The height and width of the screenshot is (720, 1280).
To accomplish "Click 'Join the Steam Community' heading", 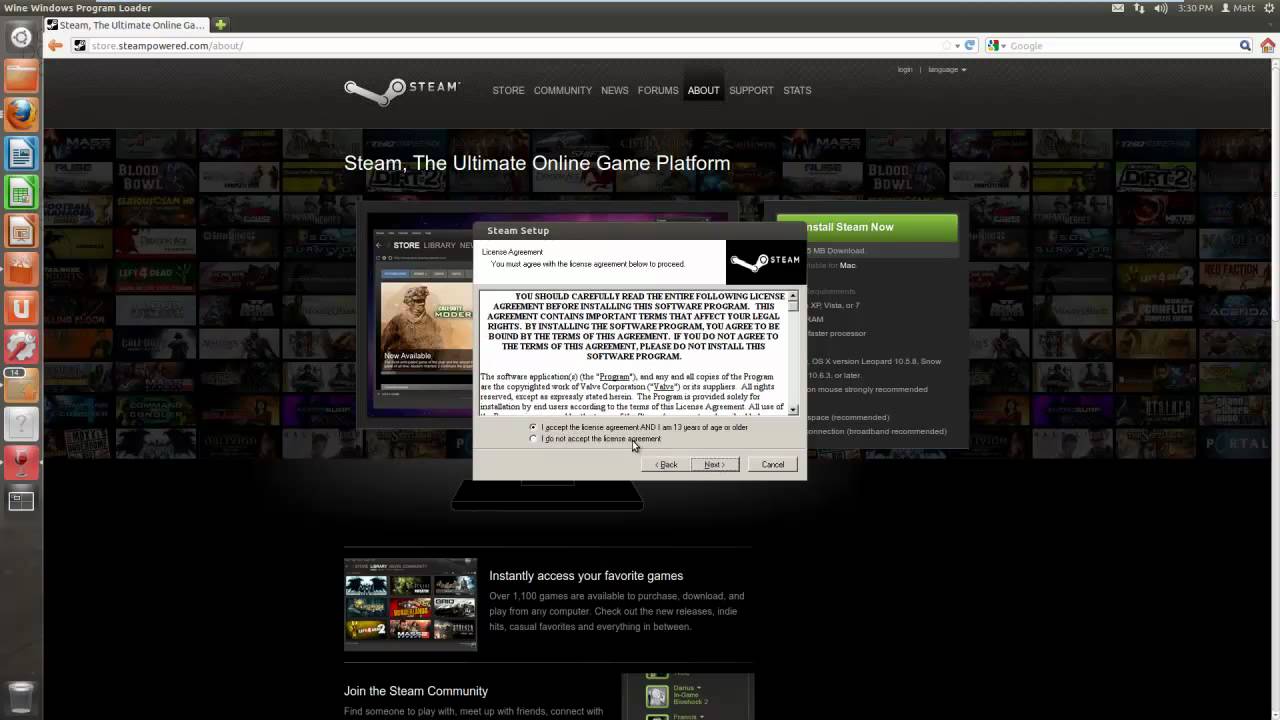I will pos(416,691).
